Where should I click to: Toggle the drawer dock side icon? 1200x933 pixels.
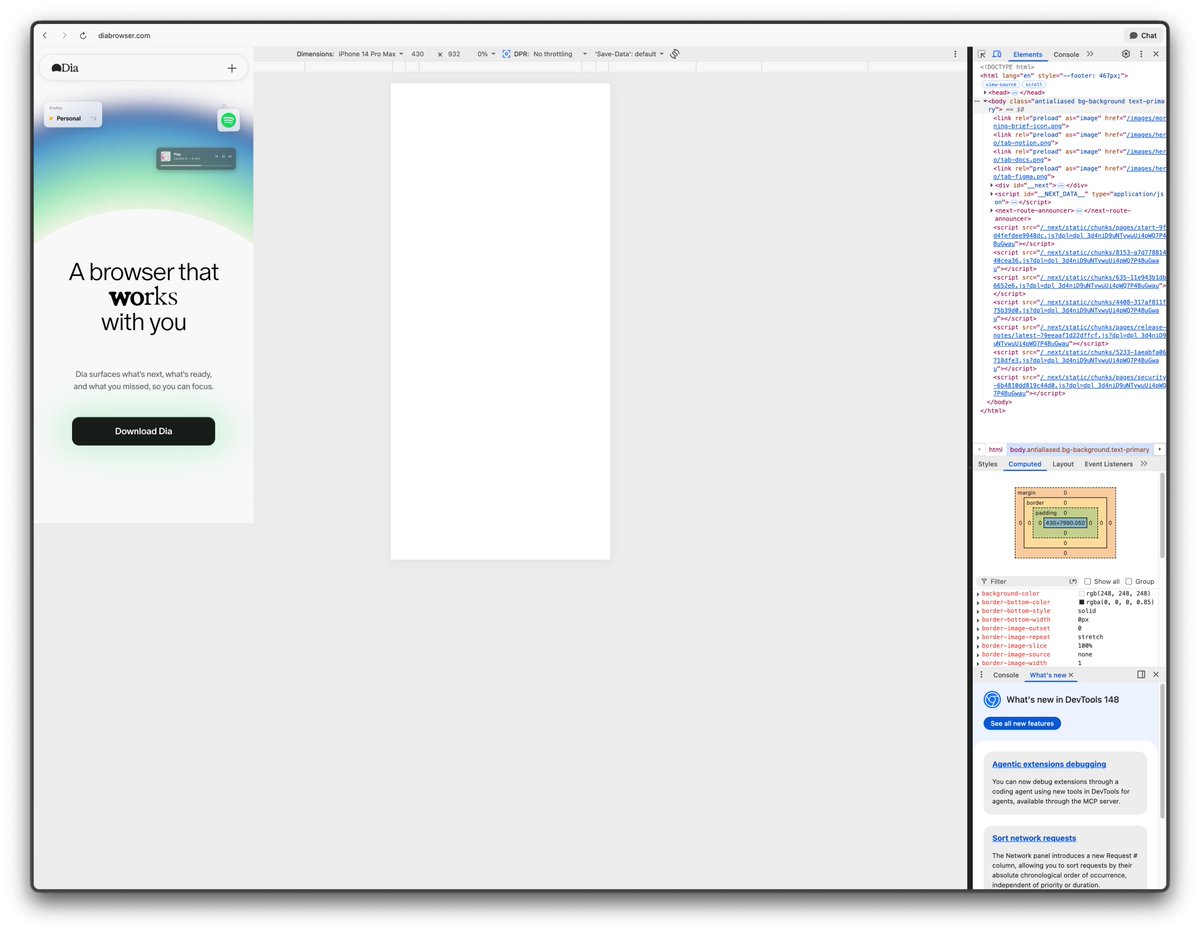pos(1141,675)
